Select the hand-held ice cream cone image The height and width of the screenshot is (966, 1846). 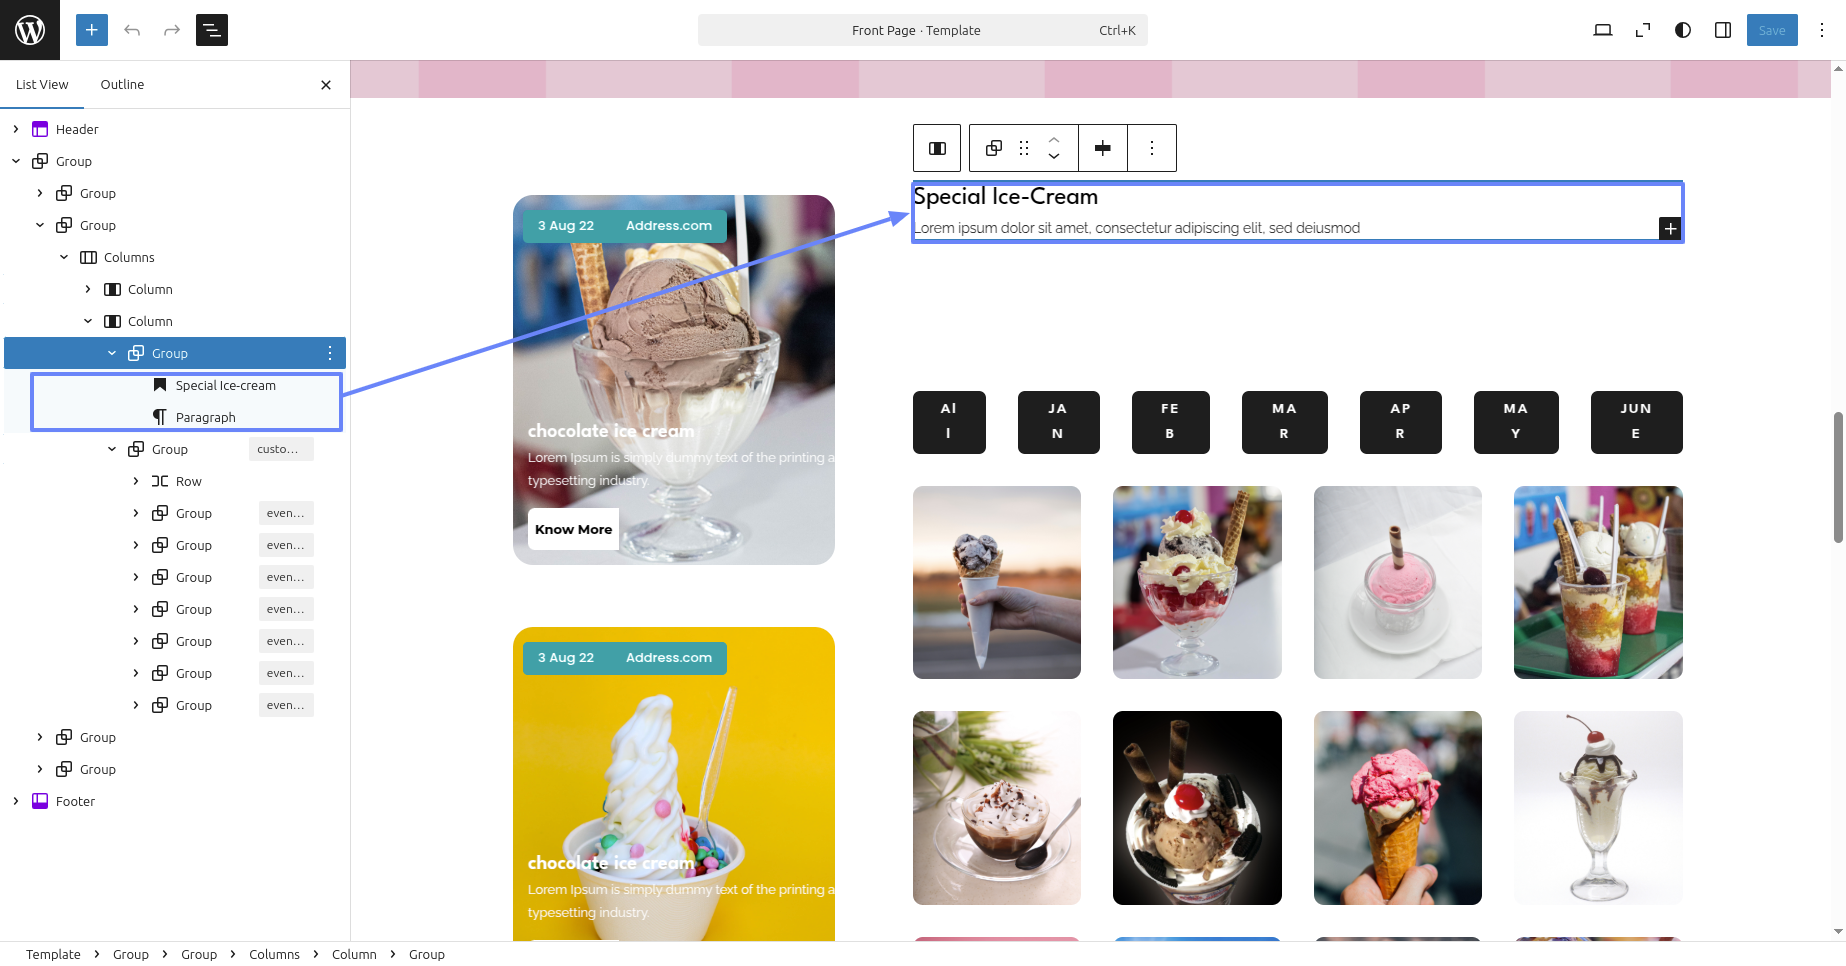(x=997, y=582)
